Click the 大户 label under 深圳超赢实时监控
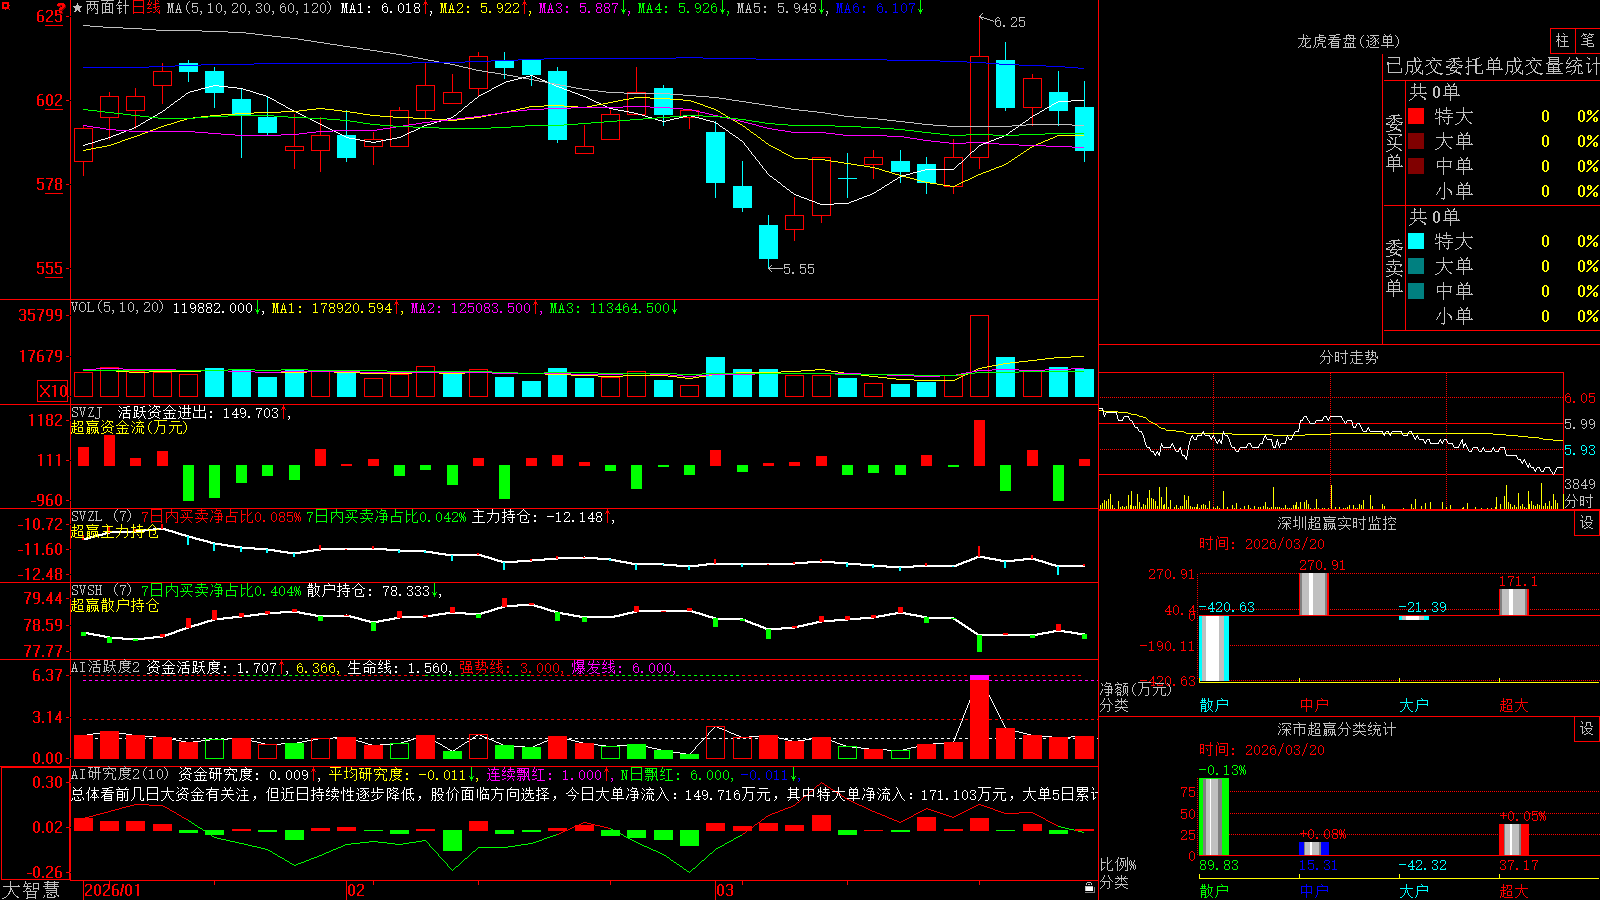The image size is (1600, 900). coord(1414,705)
